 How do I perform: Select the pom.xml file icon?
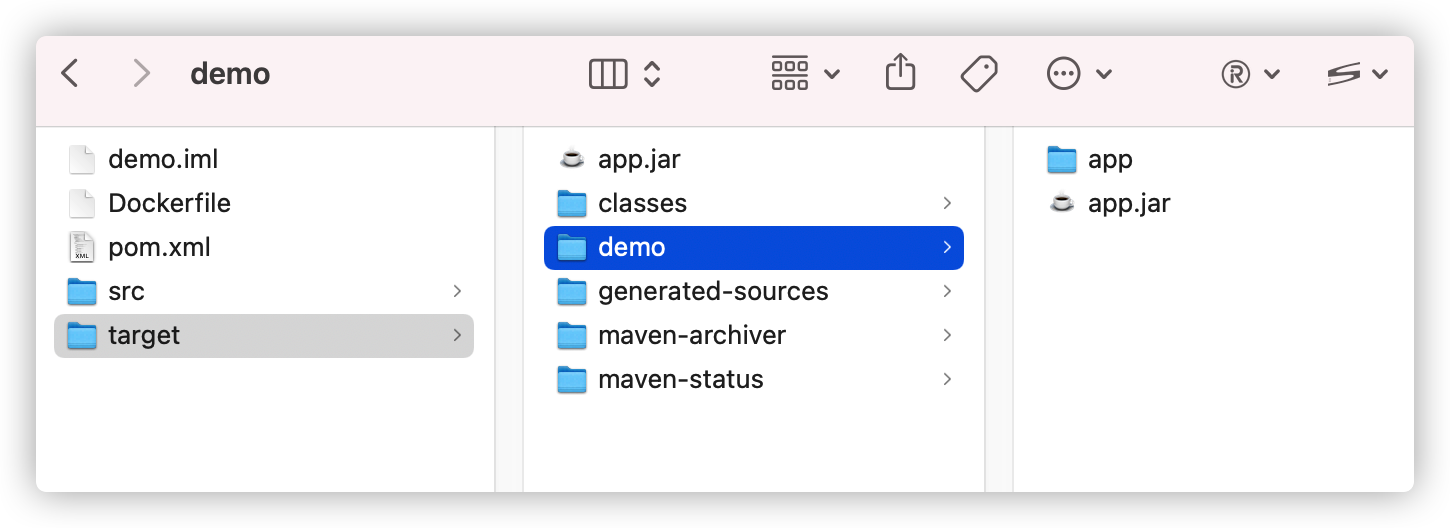(82, 247)
